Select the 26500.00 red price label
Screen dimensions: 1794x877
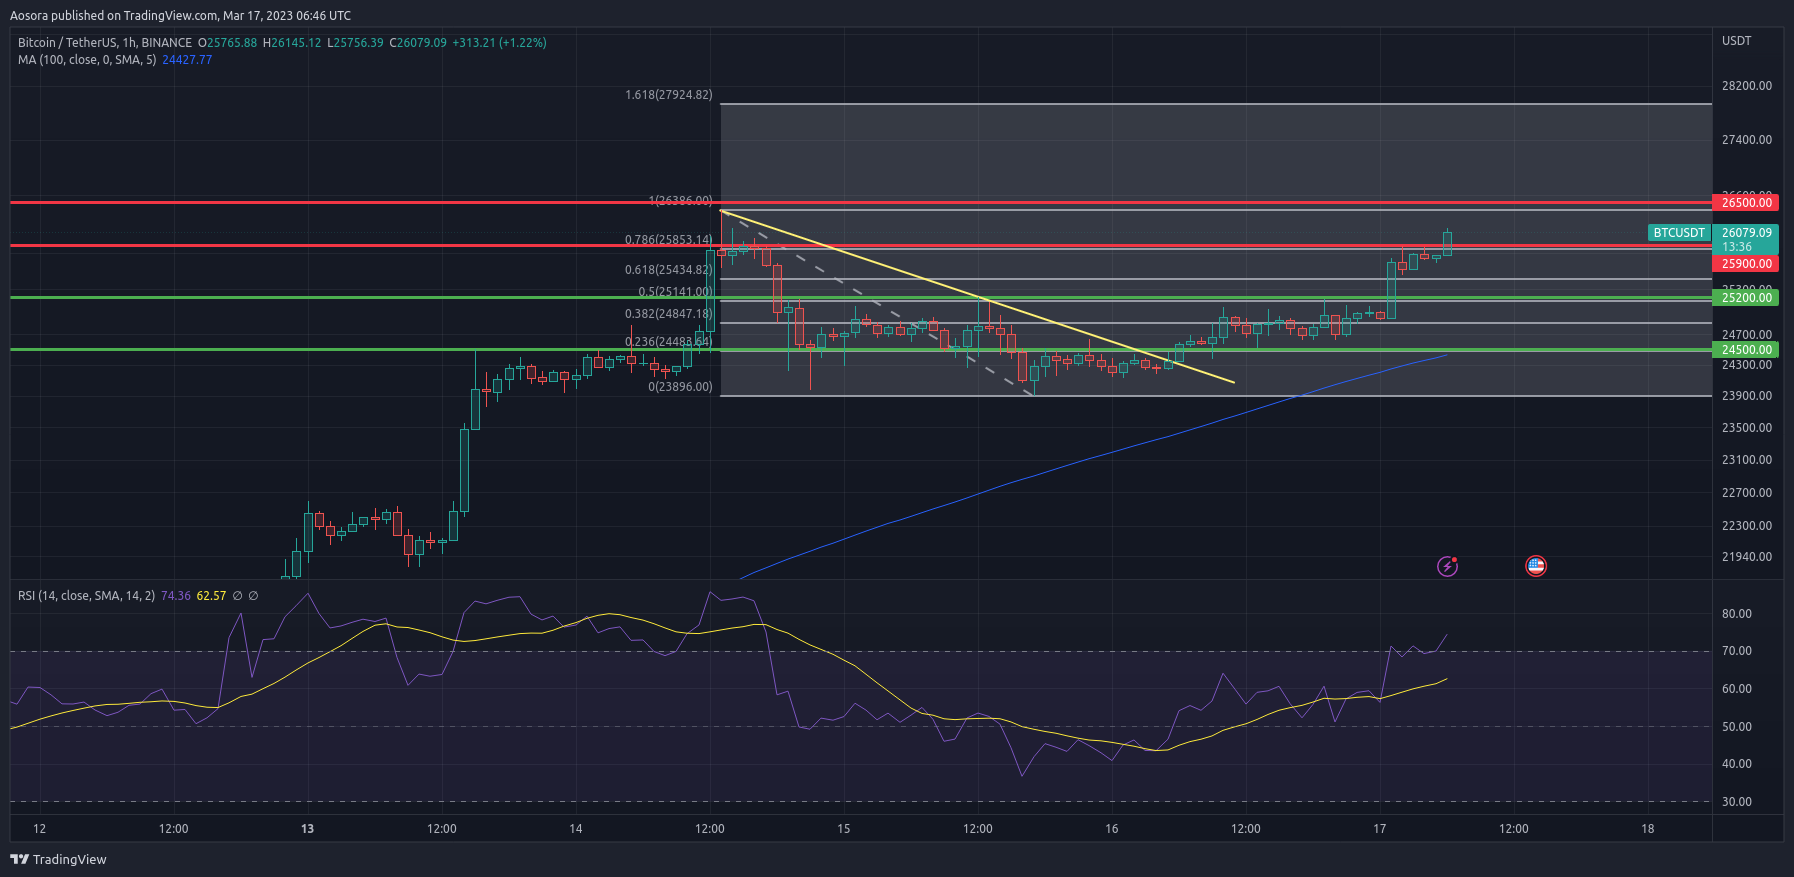pyautogui.click(x=1746, y=203)
